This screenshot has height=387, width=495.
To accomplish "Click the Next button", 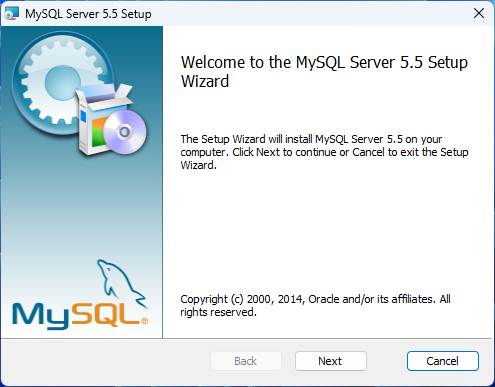I will [331, 361].
